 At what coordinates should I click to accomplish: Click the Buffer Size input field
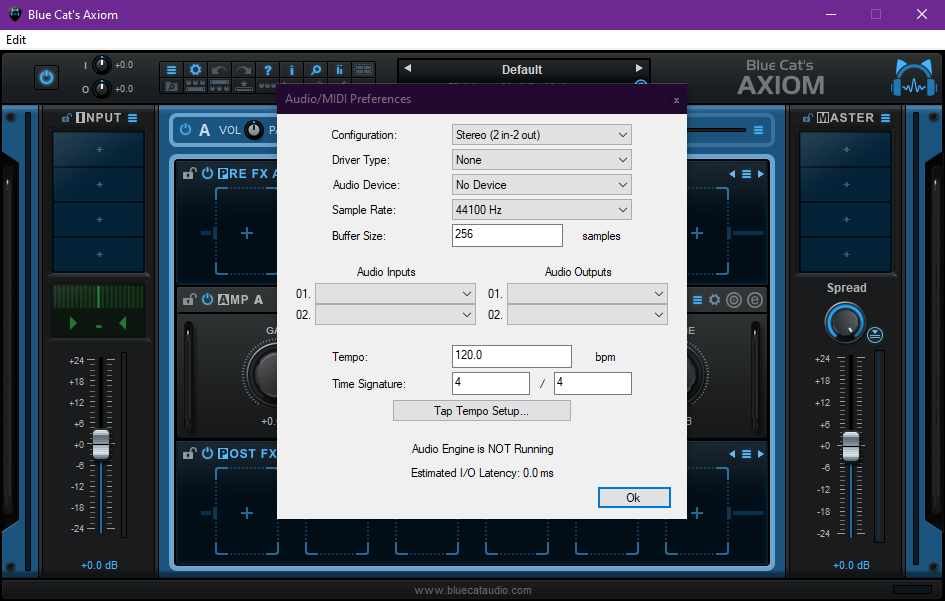[x=507, y=235]
